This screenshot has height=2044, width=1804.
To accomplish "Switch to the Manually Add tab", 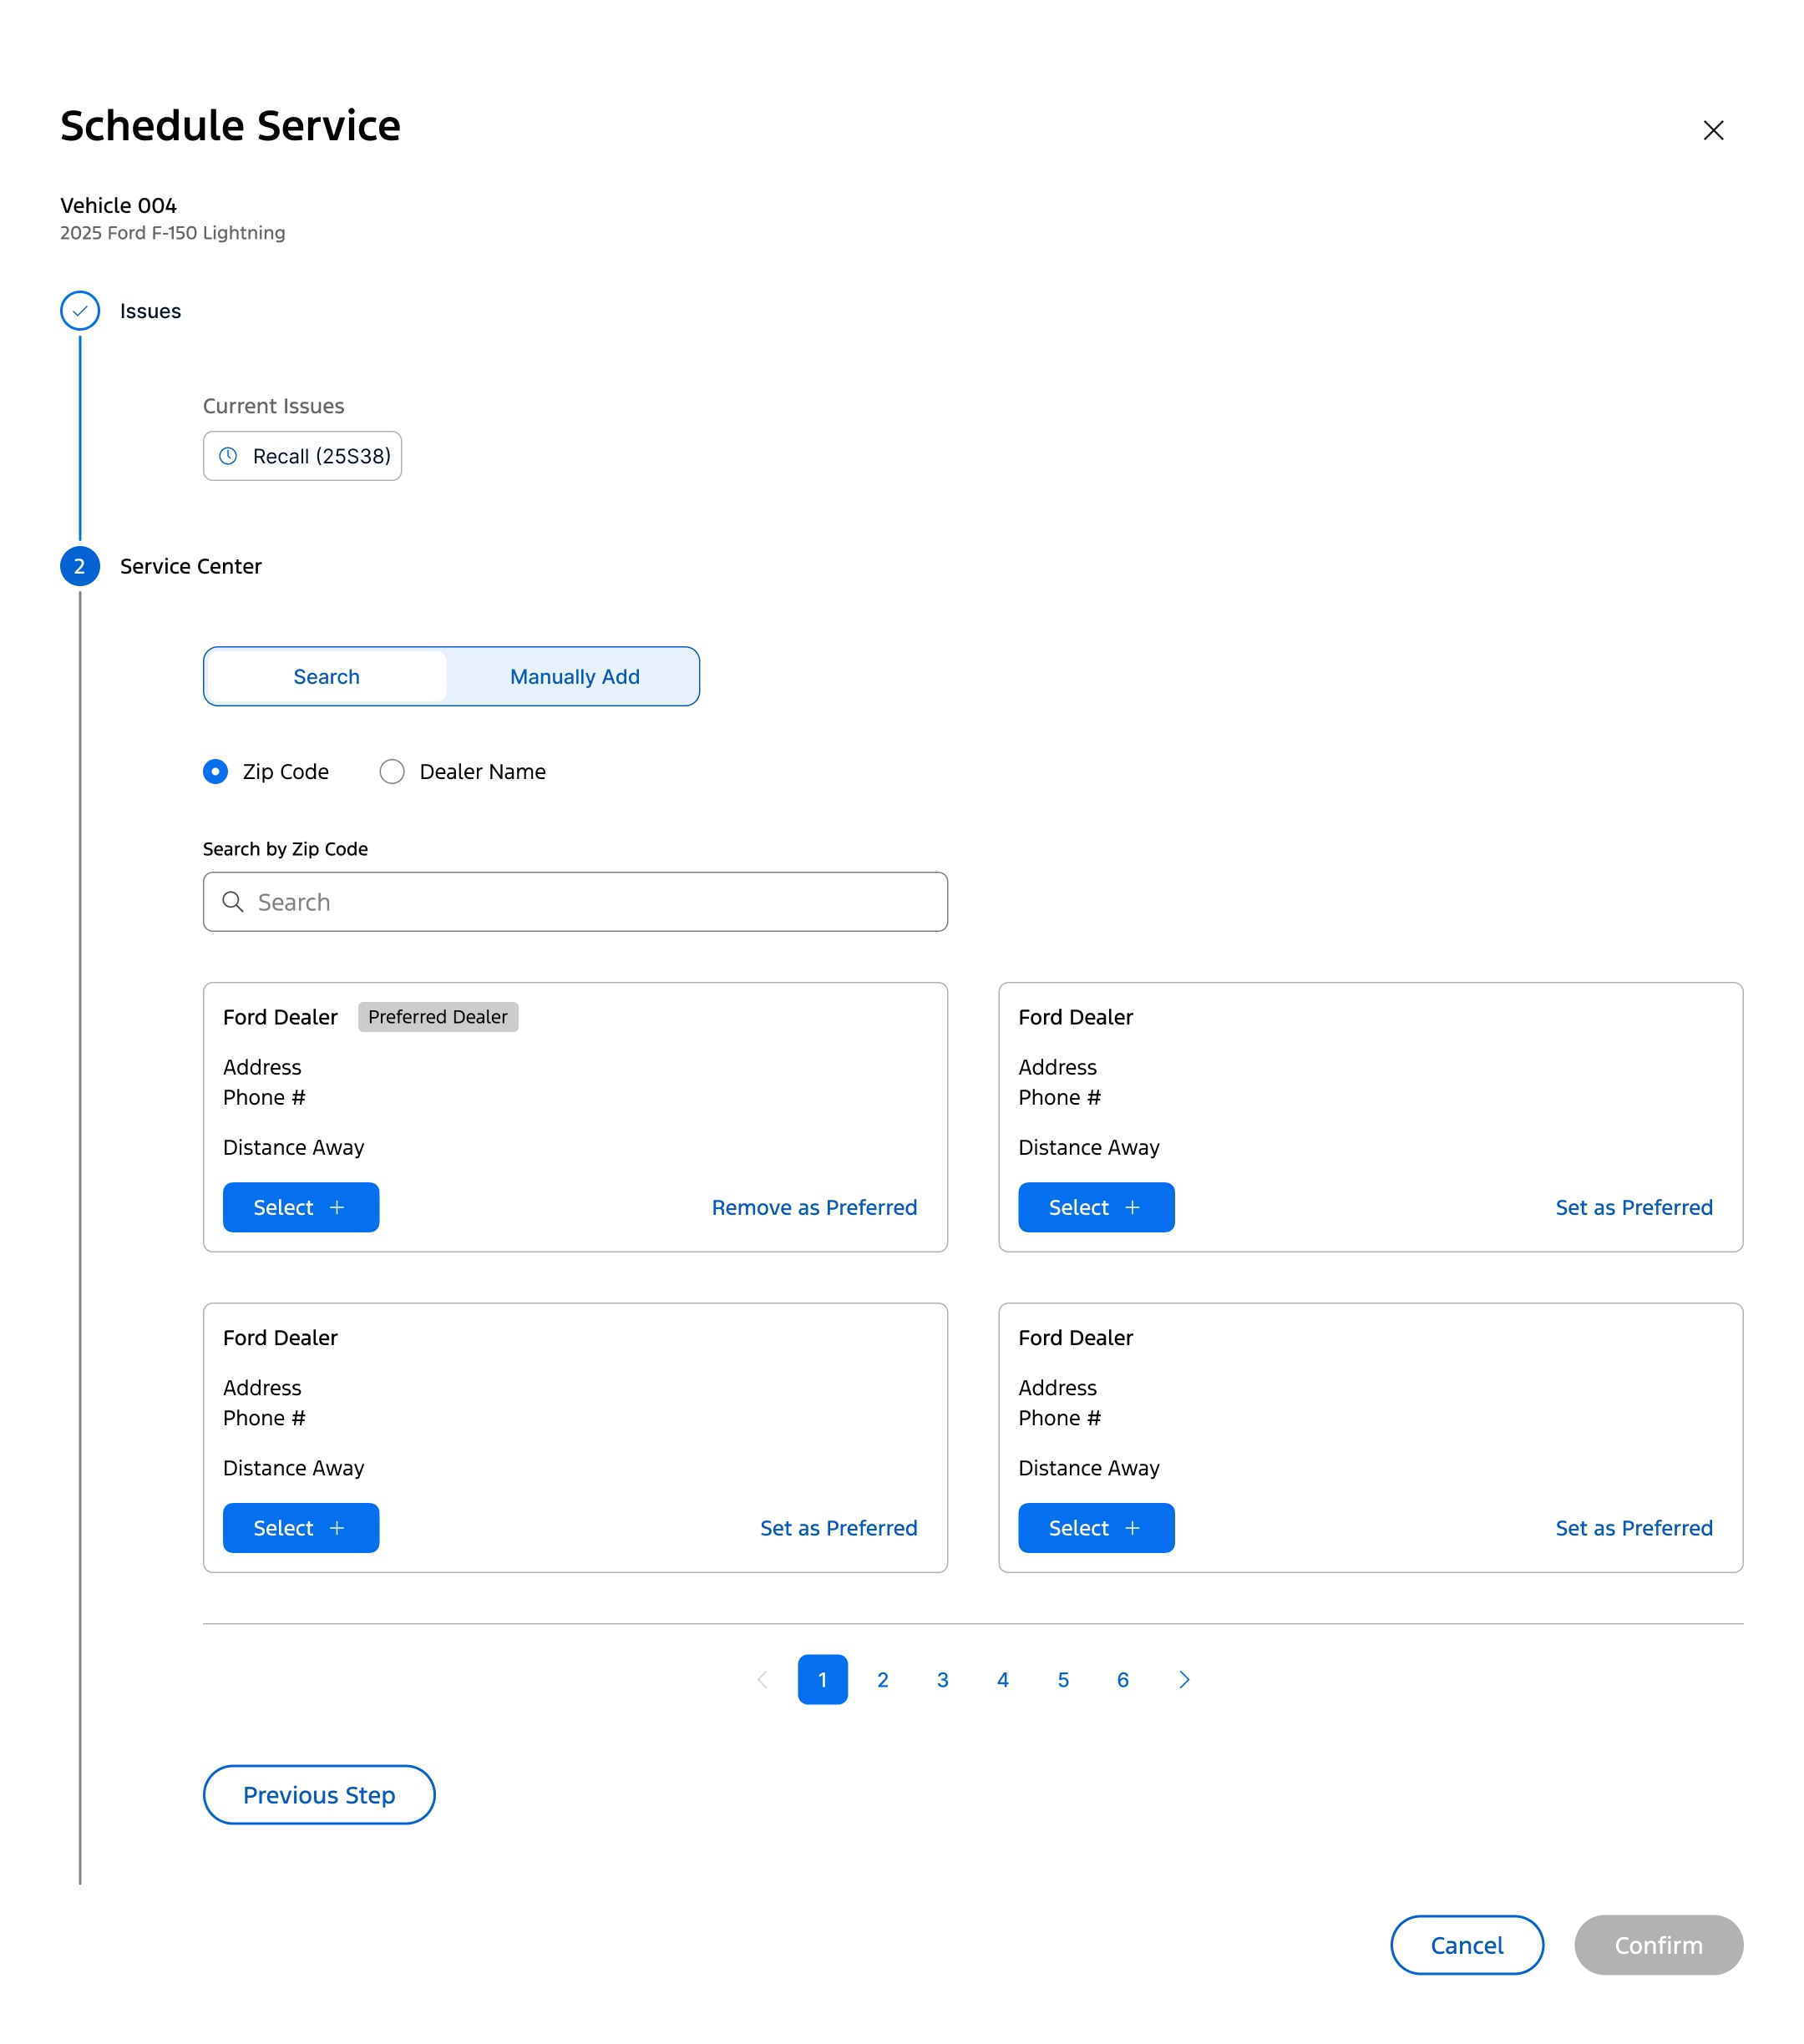I will pos(575,676).
